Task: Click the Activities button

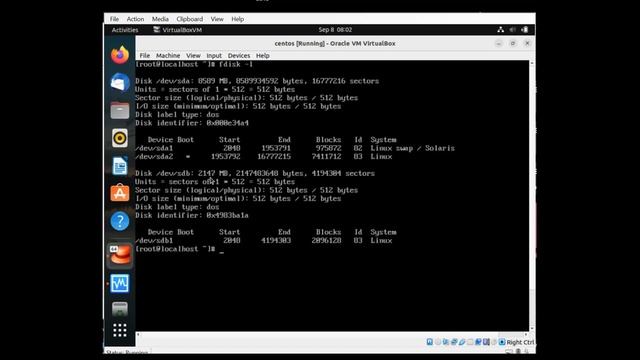Action: point(125,30)
